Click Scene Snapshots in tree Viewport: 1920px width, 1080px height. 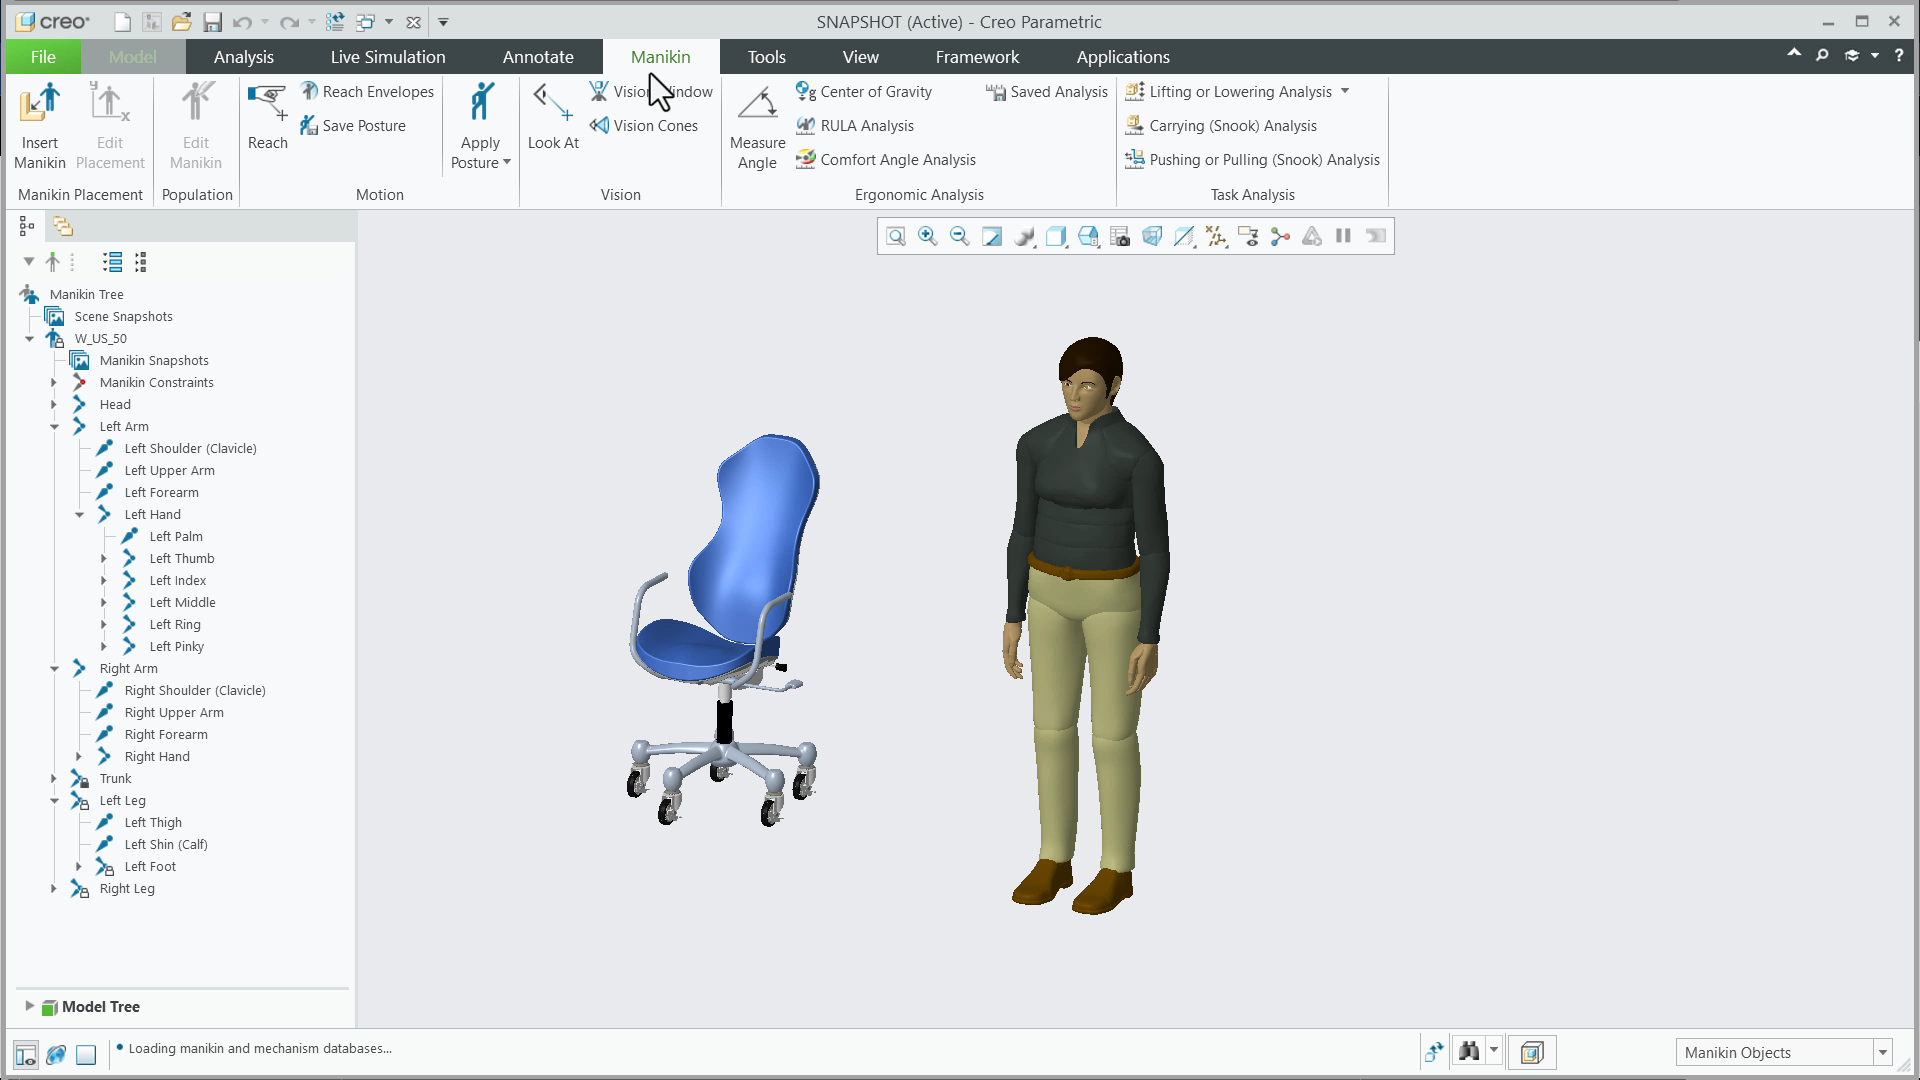(x=123, y=317)
